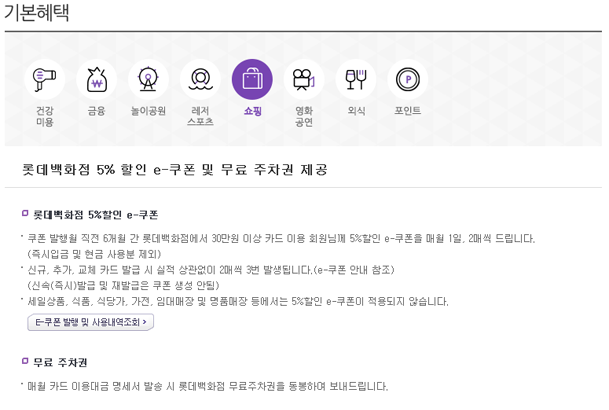
Task: Click the fork and wine glass icon
Action: click(356, 79)
